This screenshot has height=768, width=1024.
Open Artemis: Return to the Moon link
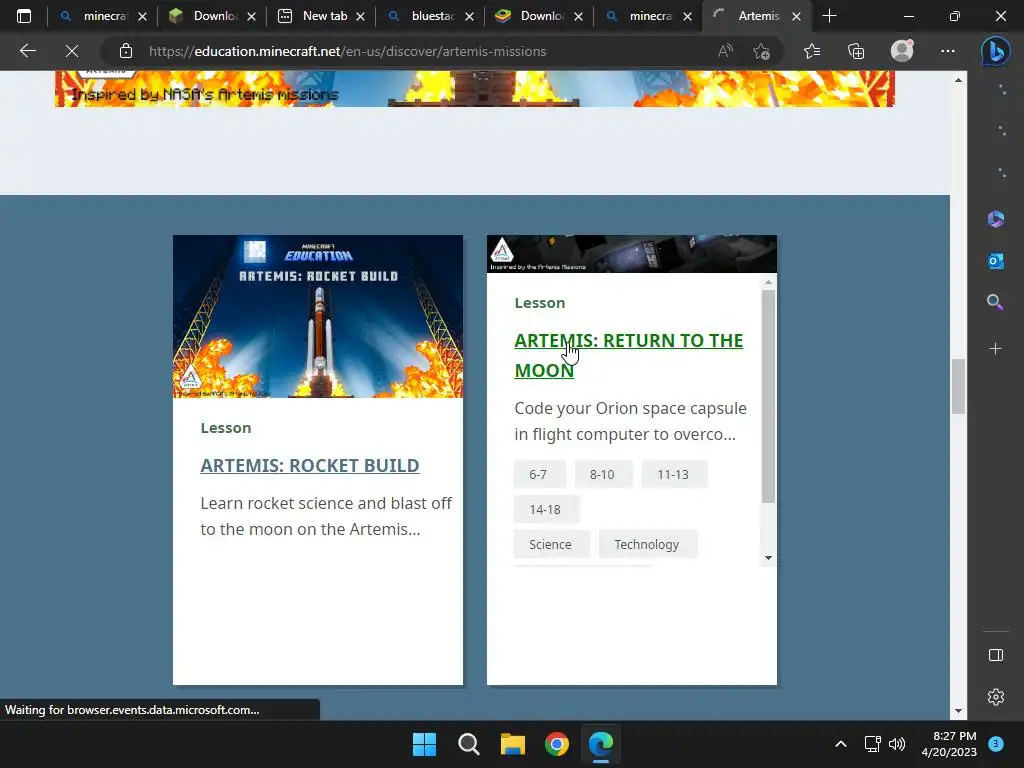point(628,355)
